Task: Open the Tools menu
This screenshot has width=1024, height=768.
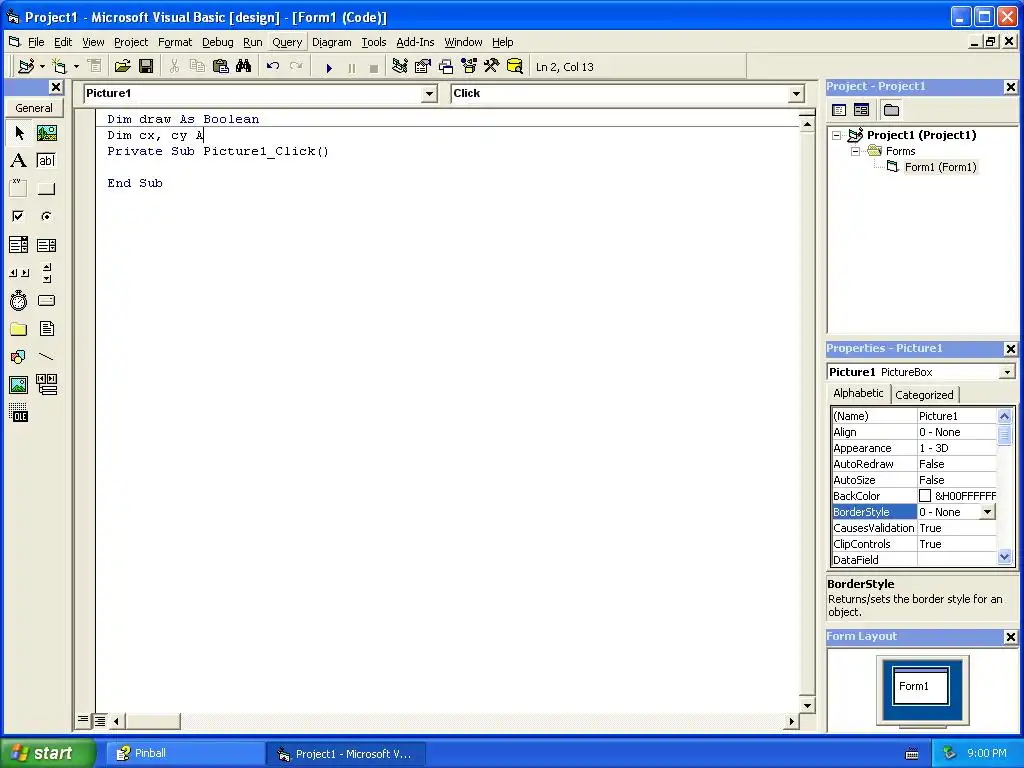Action: coord(374,42)
